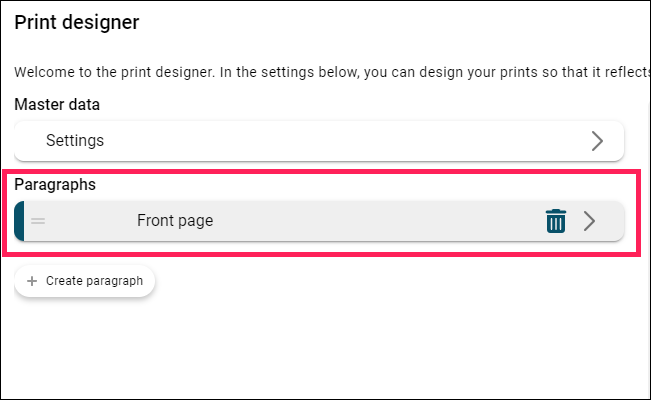
Task: Open Front page using its right chevron
Action: coord(590,221)
